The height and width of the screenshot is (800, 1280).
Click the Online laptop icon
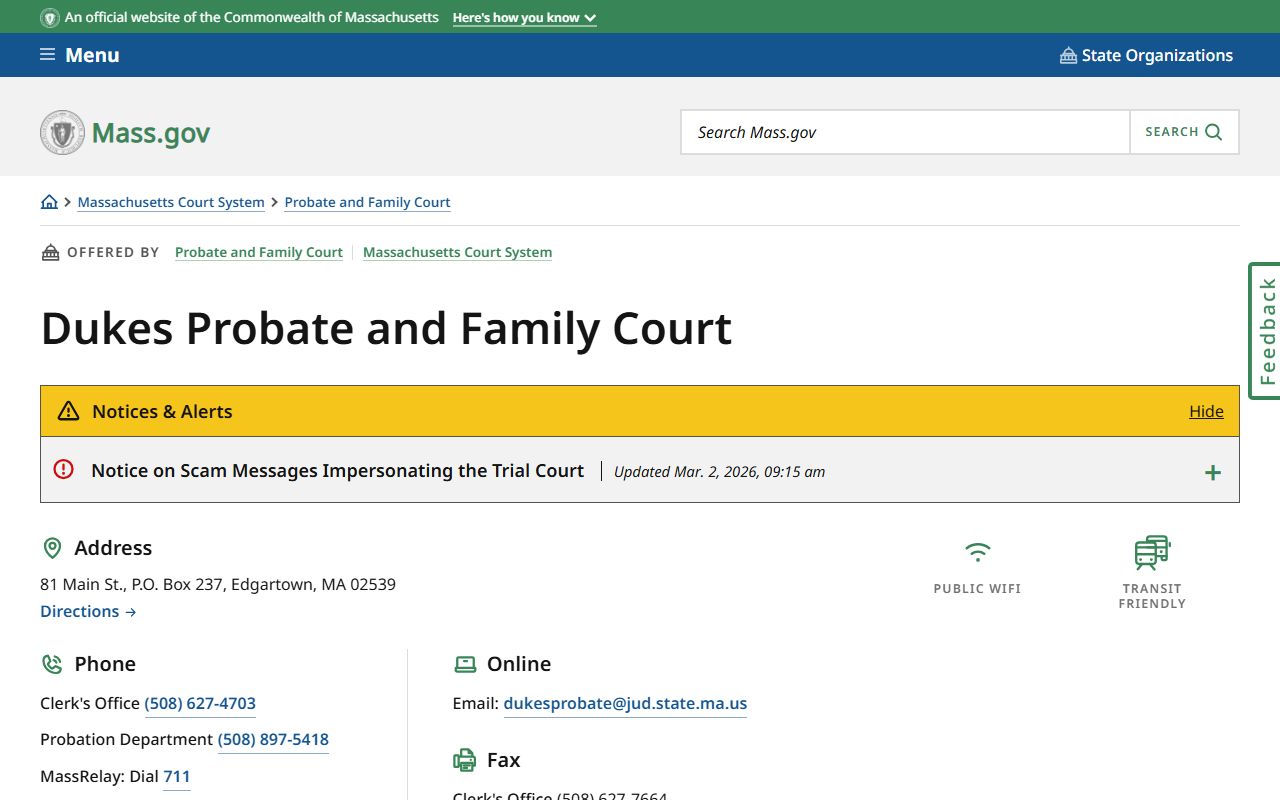[x=465, y=664]
